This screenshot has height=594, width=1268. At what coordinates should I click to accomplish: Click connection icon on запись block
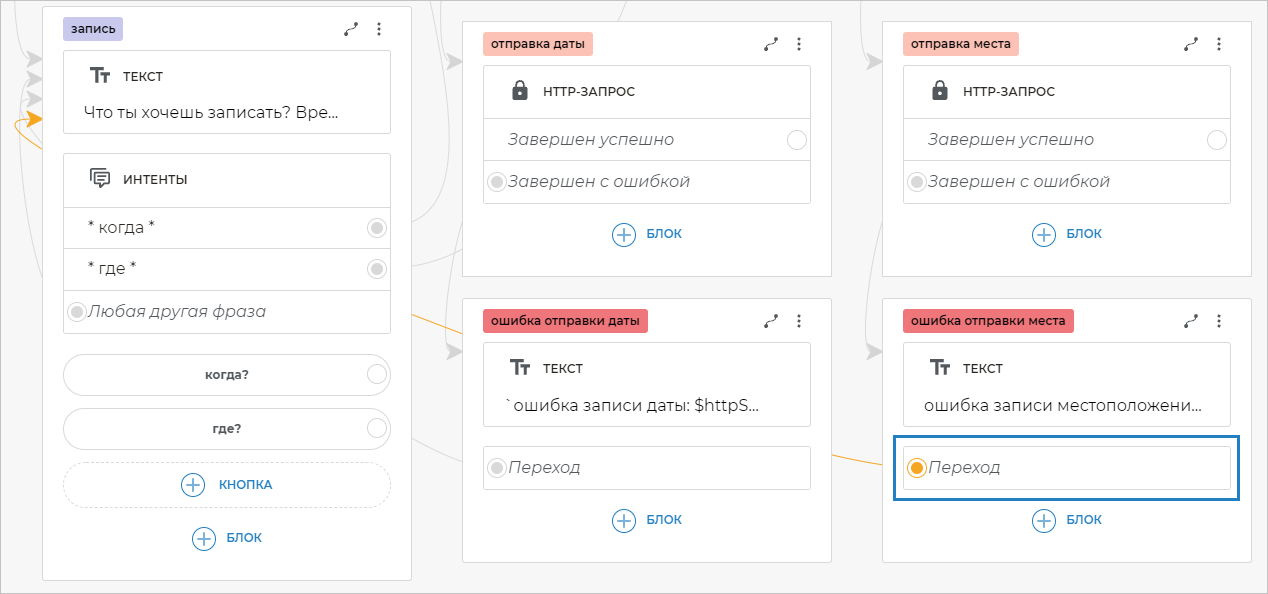(x=351, y=29)
